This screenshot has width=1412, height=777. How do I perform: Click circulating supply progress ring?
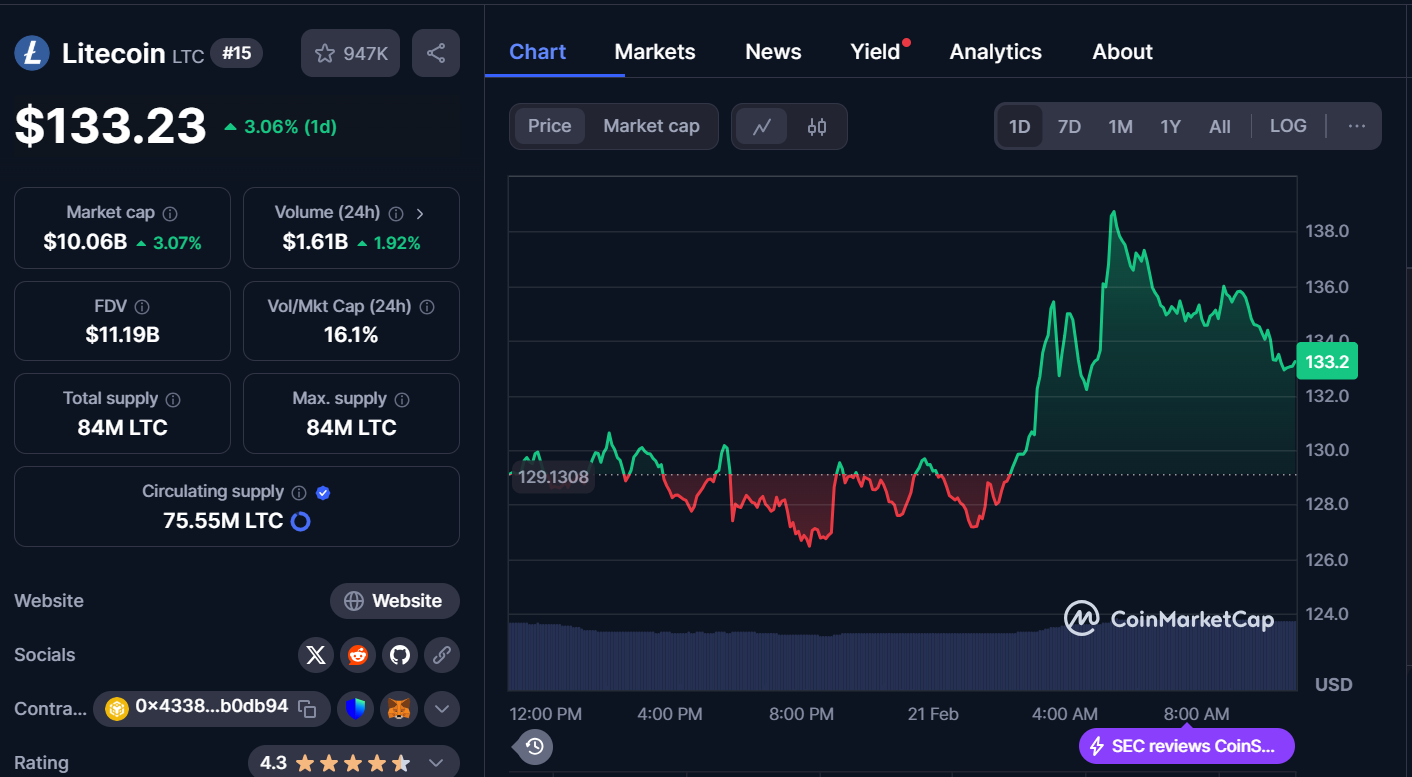pos(300,521)
